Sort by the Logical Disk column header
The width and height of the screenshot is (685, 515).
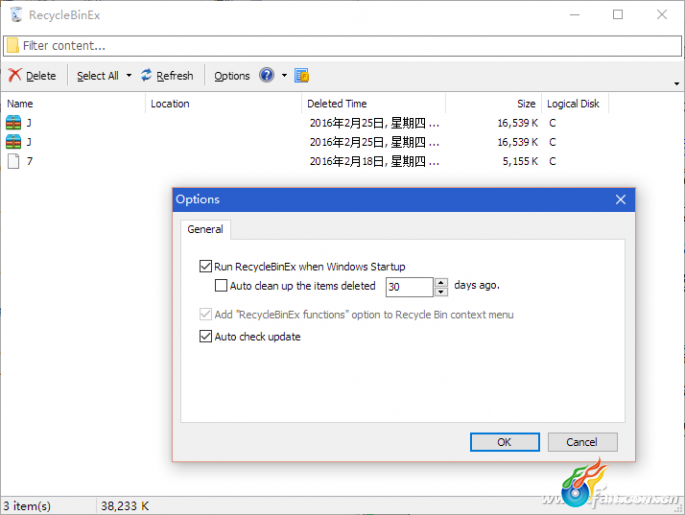[573, 104]
